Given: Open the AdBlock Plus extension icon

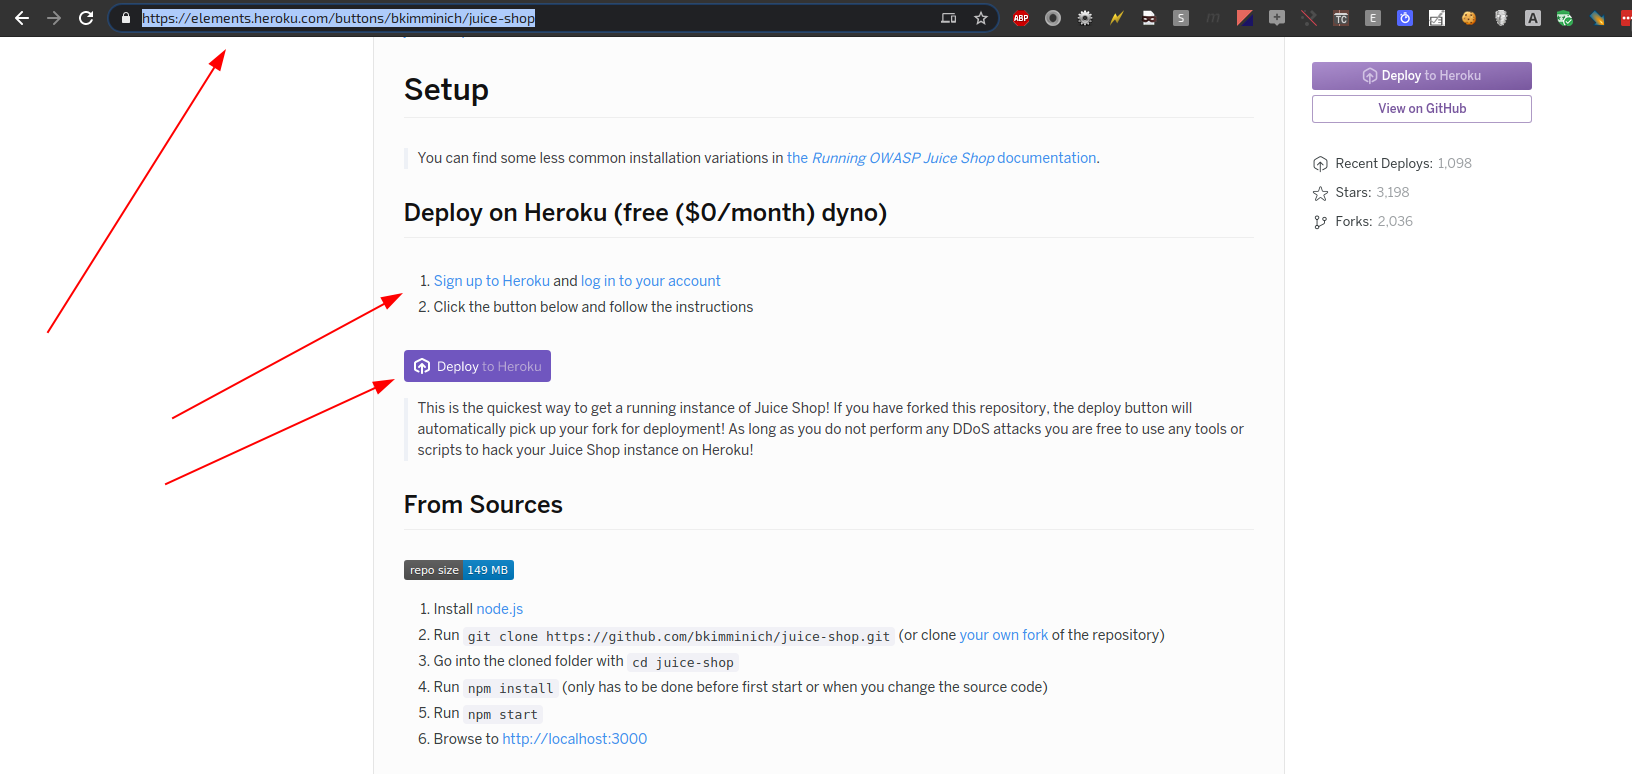Looking at the screenshot, I should 1021,18.
